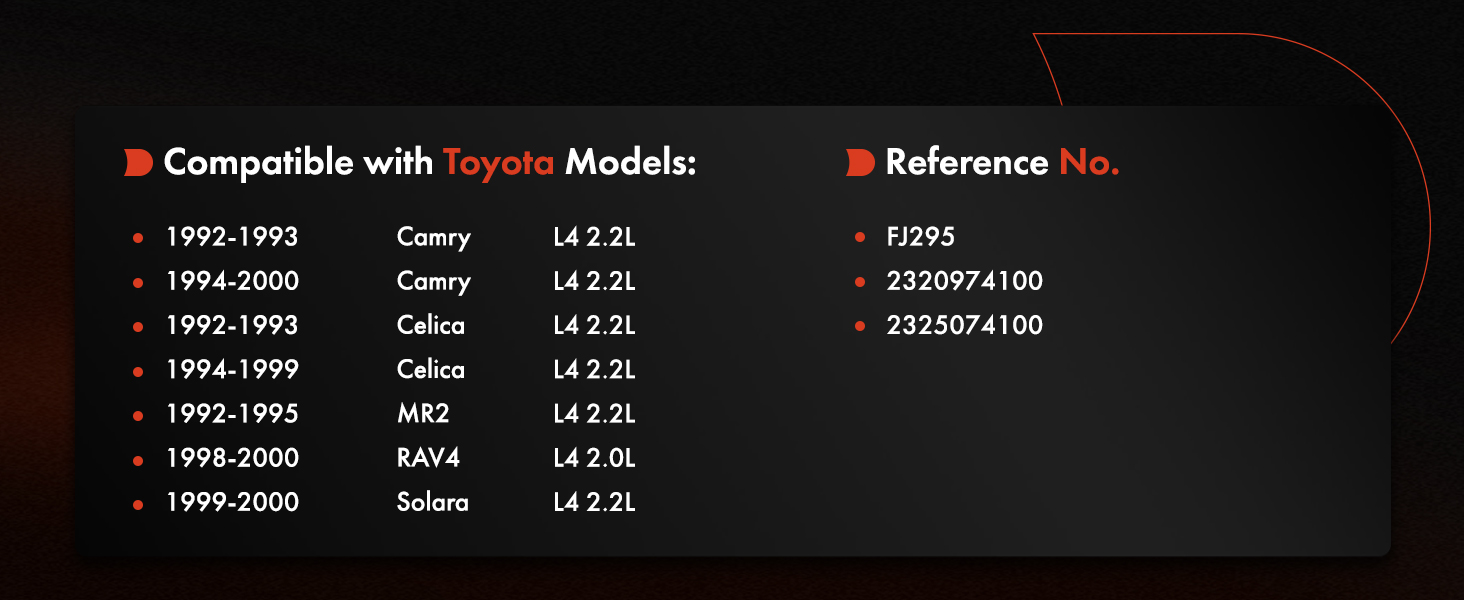This screenshot has width=1464, height=600.
Task: Click the 1994-2000 Camry year range
Action: 232,281
